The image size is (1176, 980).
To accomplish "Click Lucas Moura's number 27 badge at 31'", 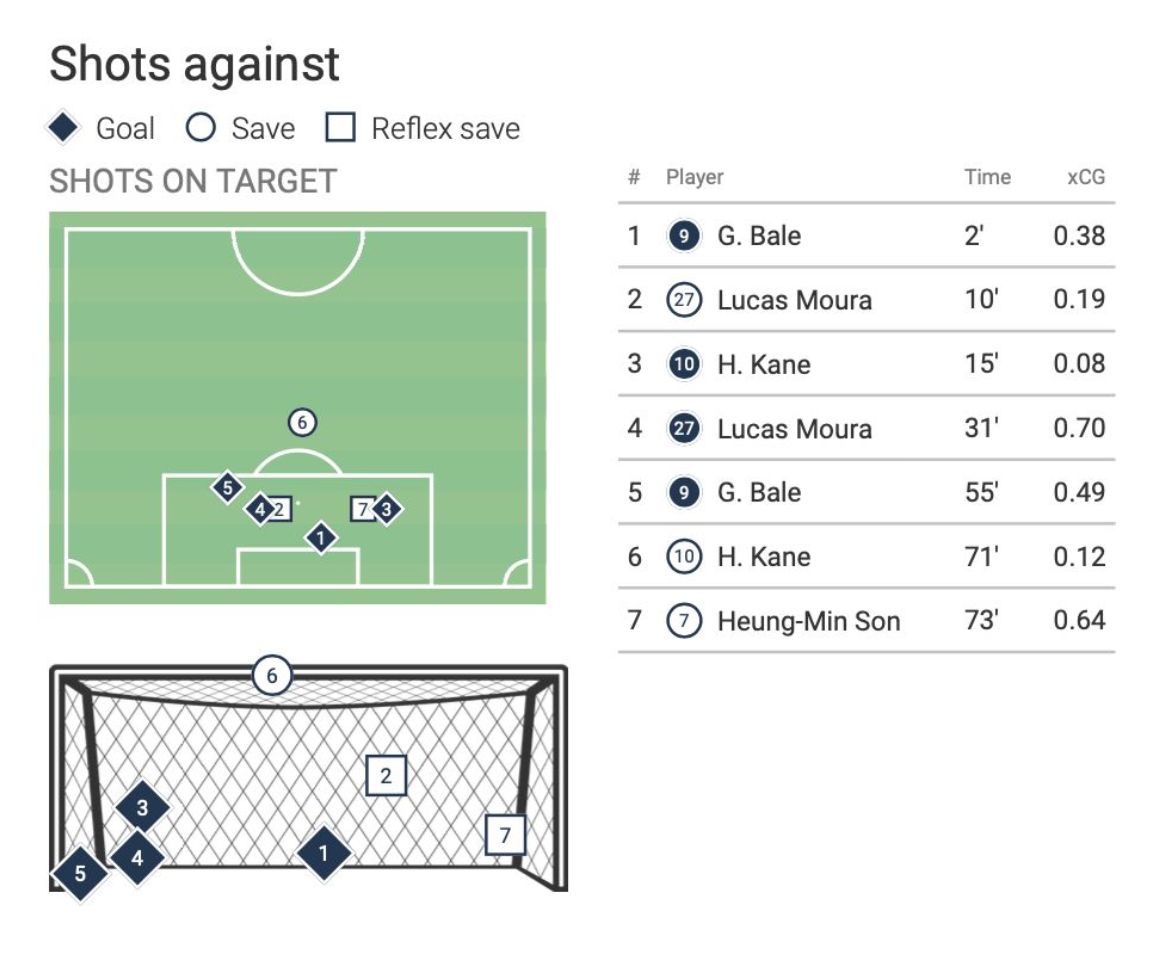I will 684,429.
